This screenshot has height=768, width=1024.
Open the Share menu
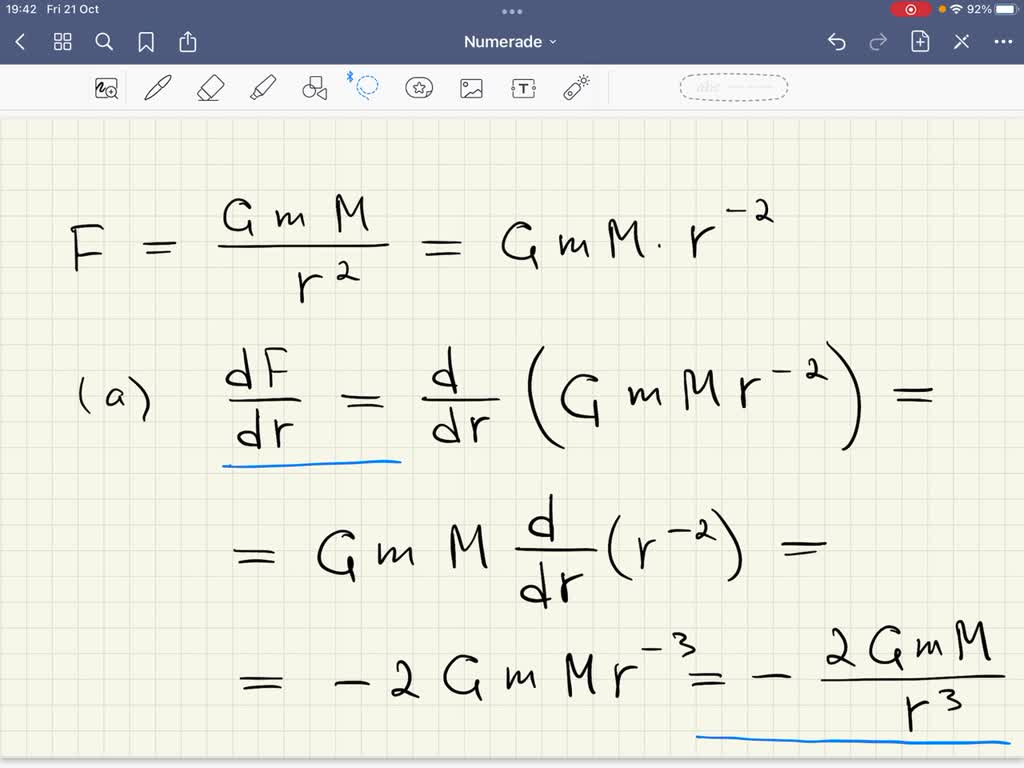point(188,42)
